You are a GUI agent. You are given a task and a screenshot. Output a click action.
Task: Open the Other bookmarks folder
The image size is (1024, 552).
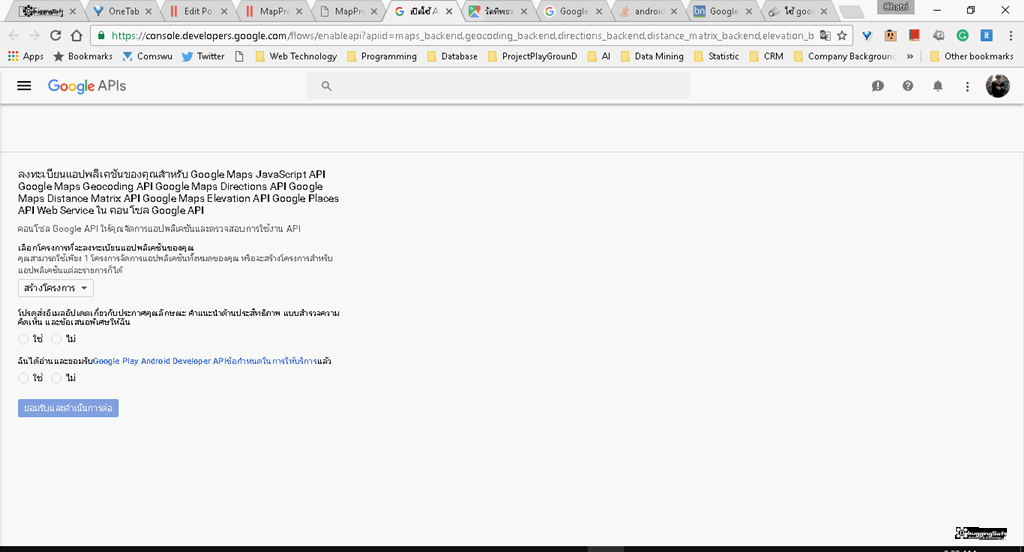(971, 56)
